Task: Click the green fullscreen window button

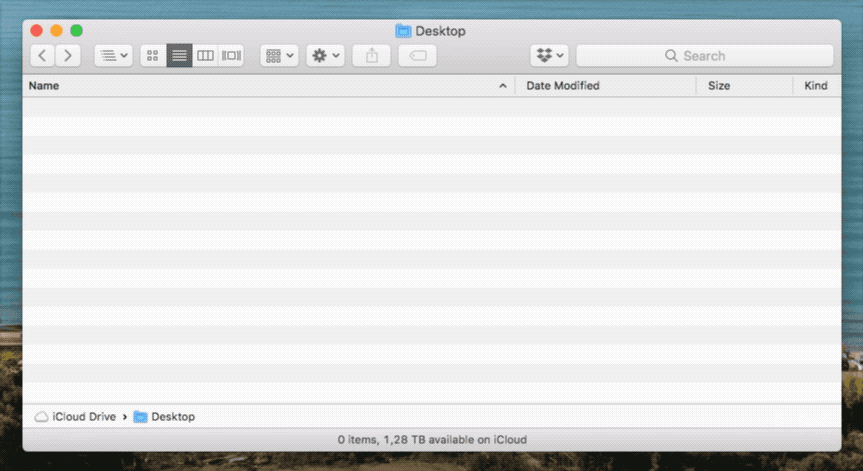Action: pyautogui.click(x=76, y=31)
